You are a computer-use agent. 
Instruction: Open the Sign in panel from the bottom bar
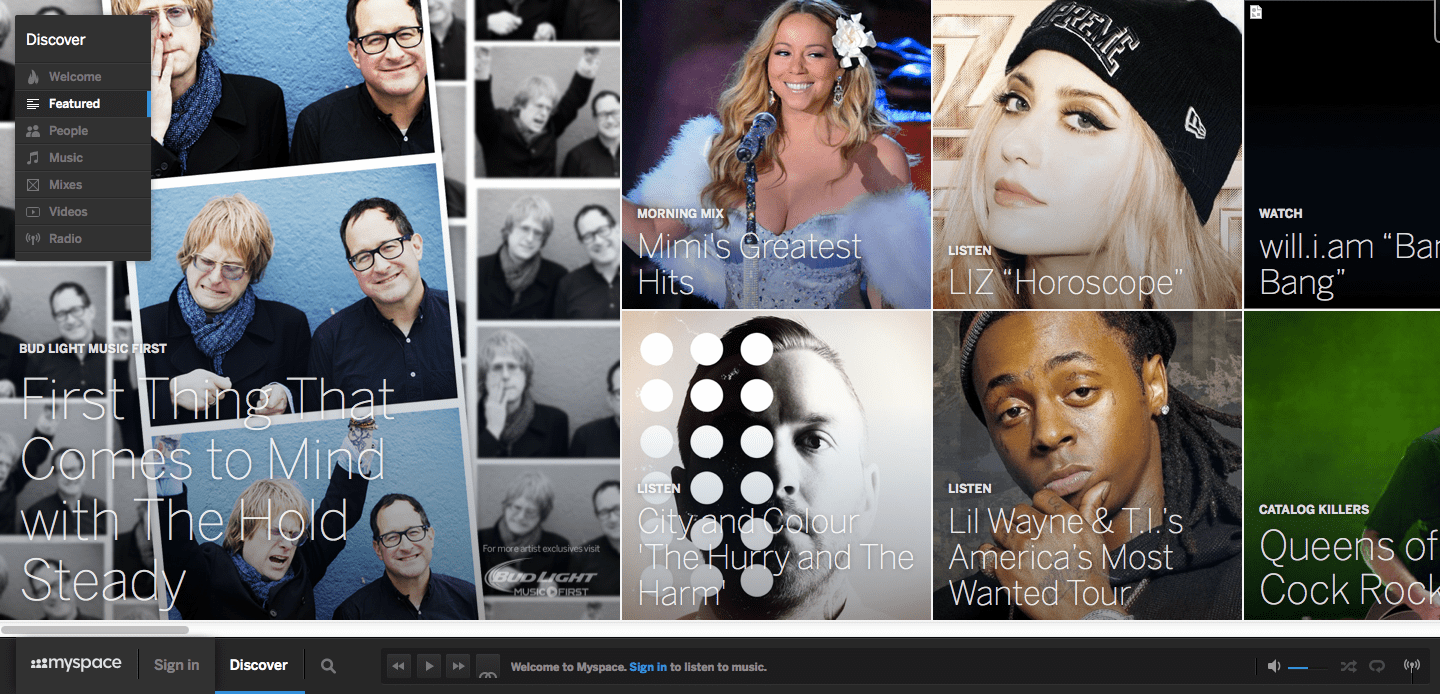pos(176,665)
